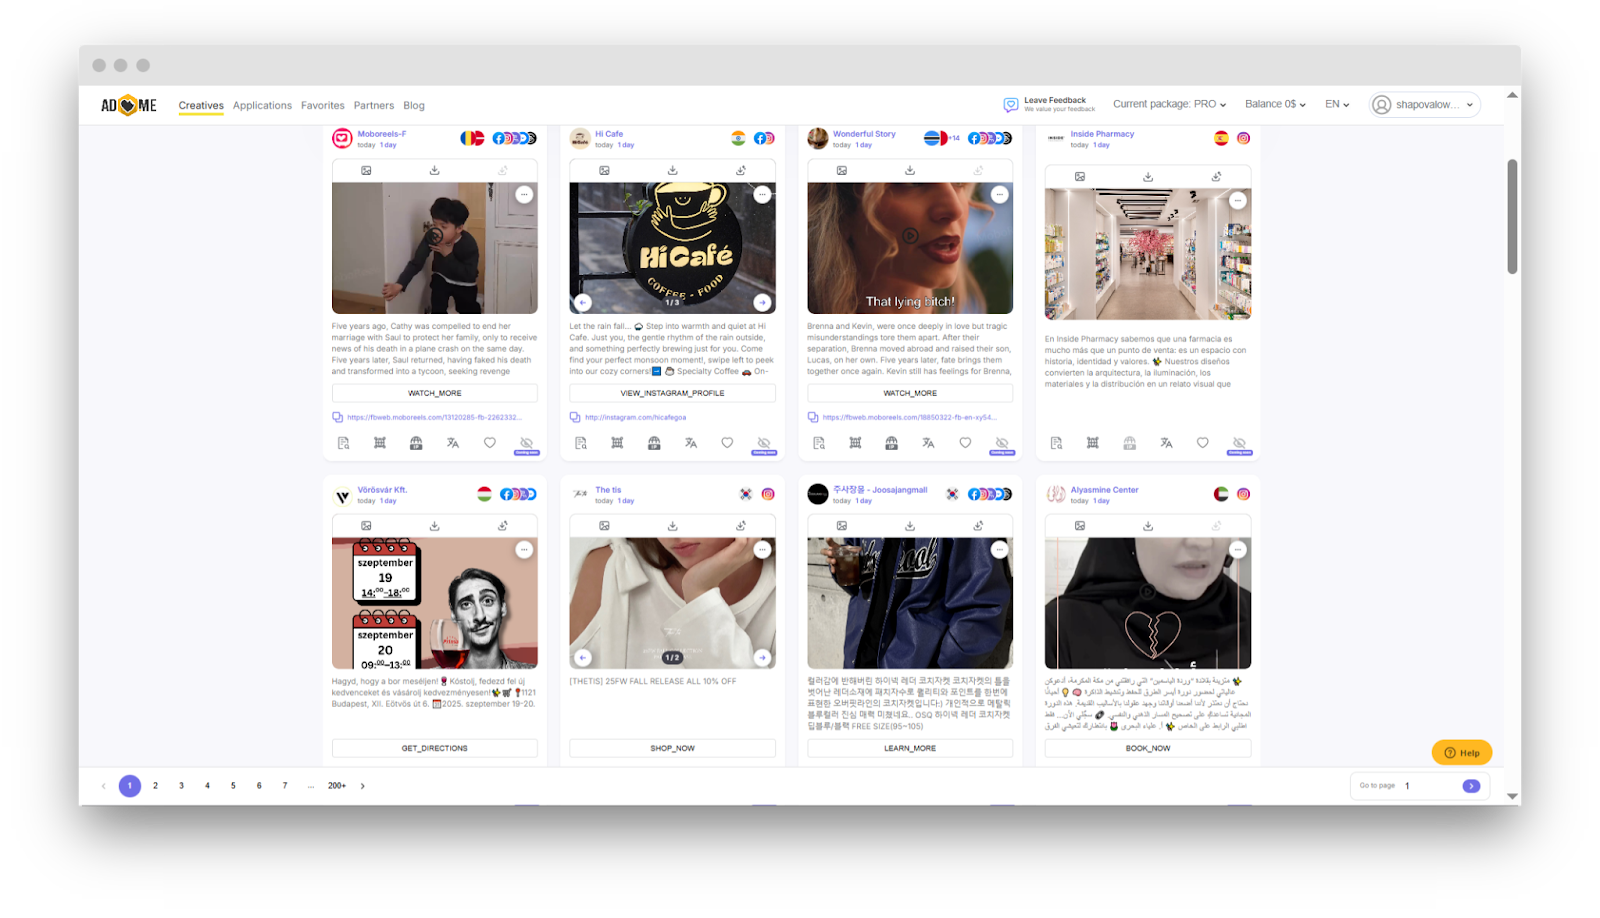Heart the Inside Pharmacy creative

pyautogui.click(x=1203, y=443)
